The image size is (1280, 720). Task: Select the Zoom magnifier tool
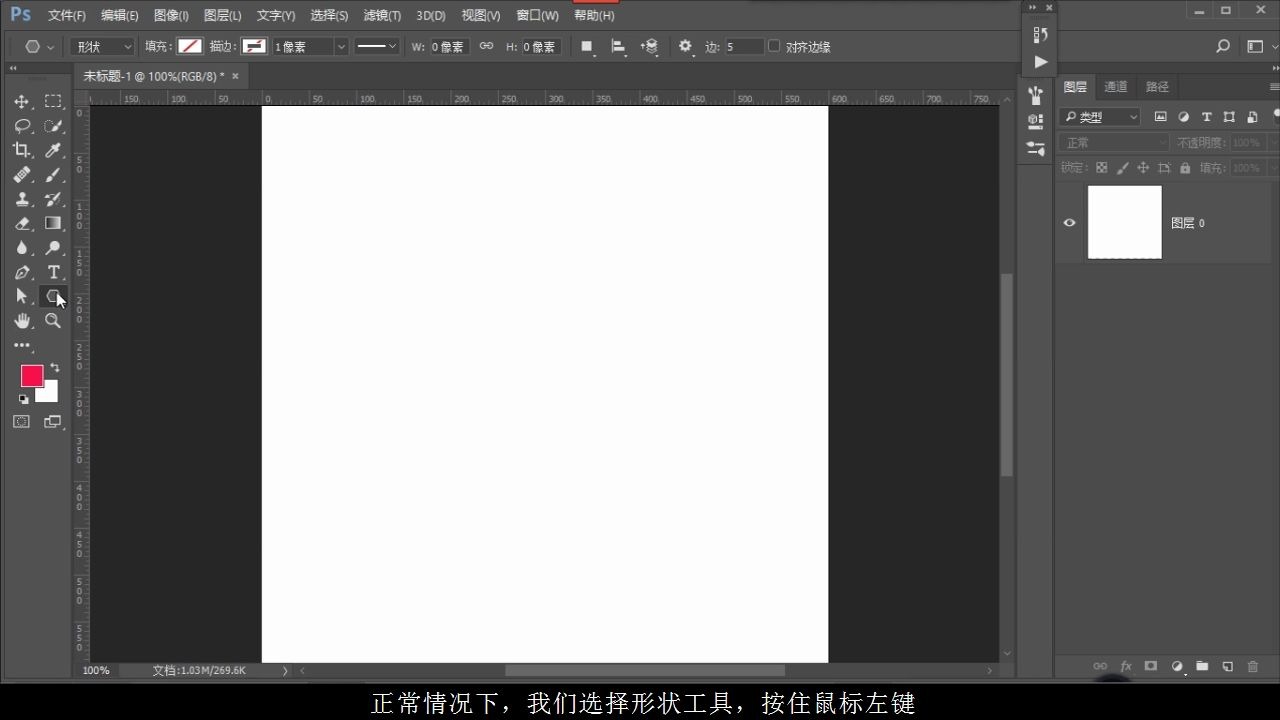53,321
